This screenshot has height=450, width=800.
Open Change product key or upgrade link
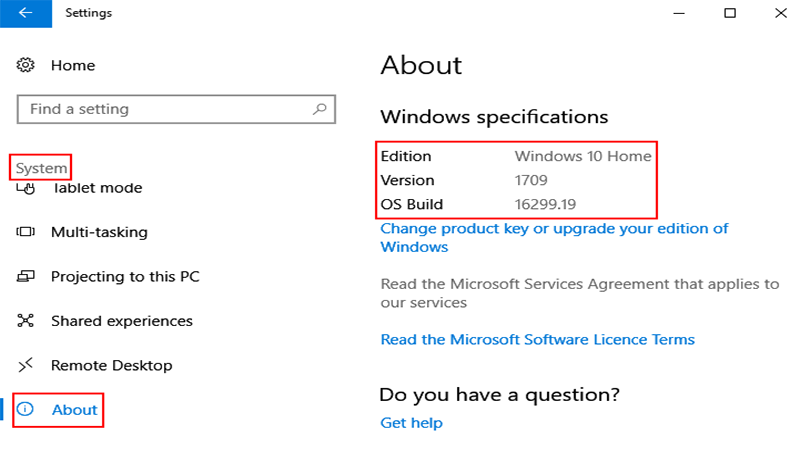[x=554, y=238]
